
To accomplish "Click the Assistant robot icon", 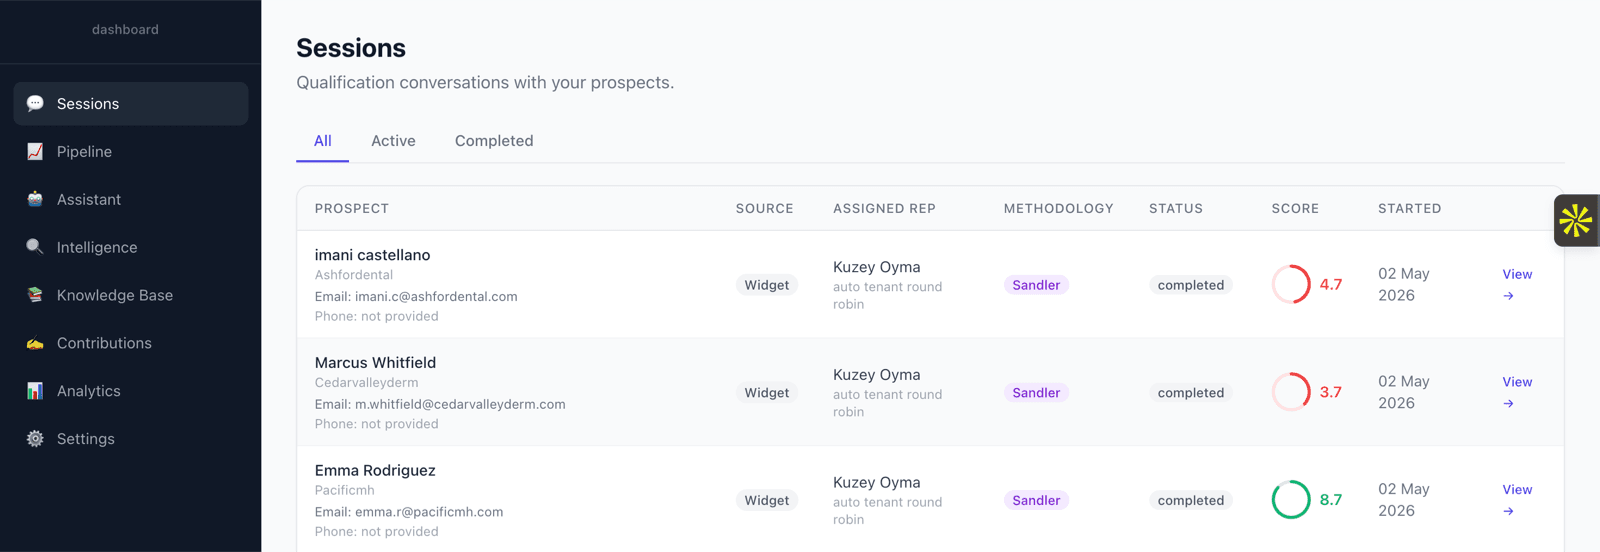I will click(x=35, y=199).
